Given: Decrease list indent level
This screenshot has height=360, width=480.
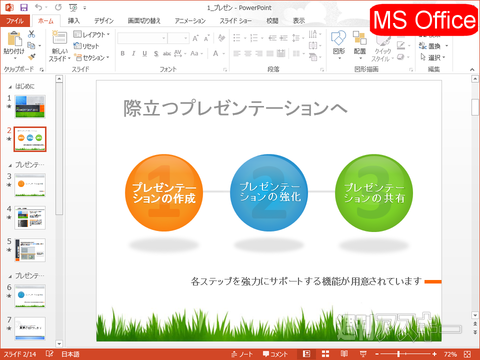Looking at the screenshot, I should tap(273, 38).
